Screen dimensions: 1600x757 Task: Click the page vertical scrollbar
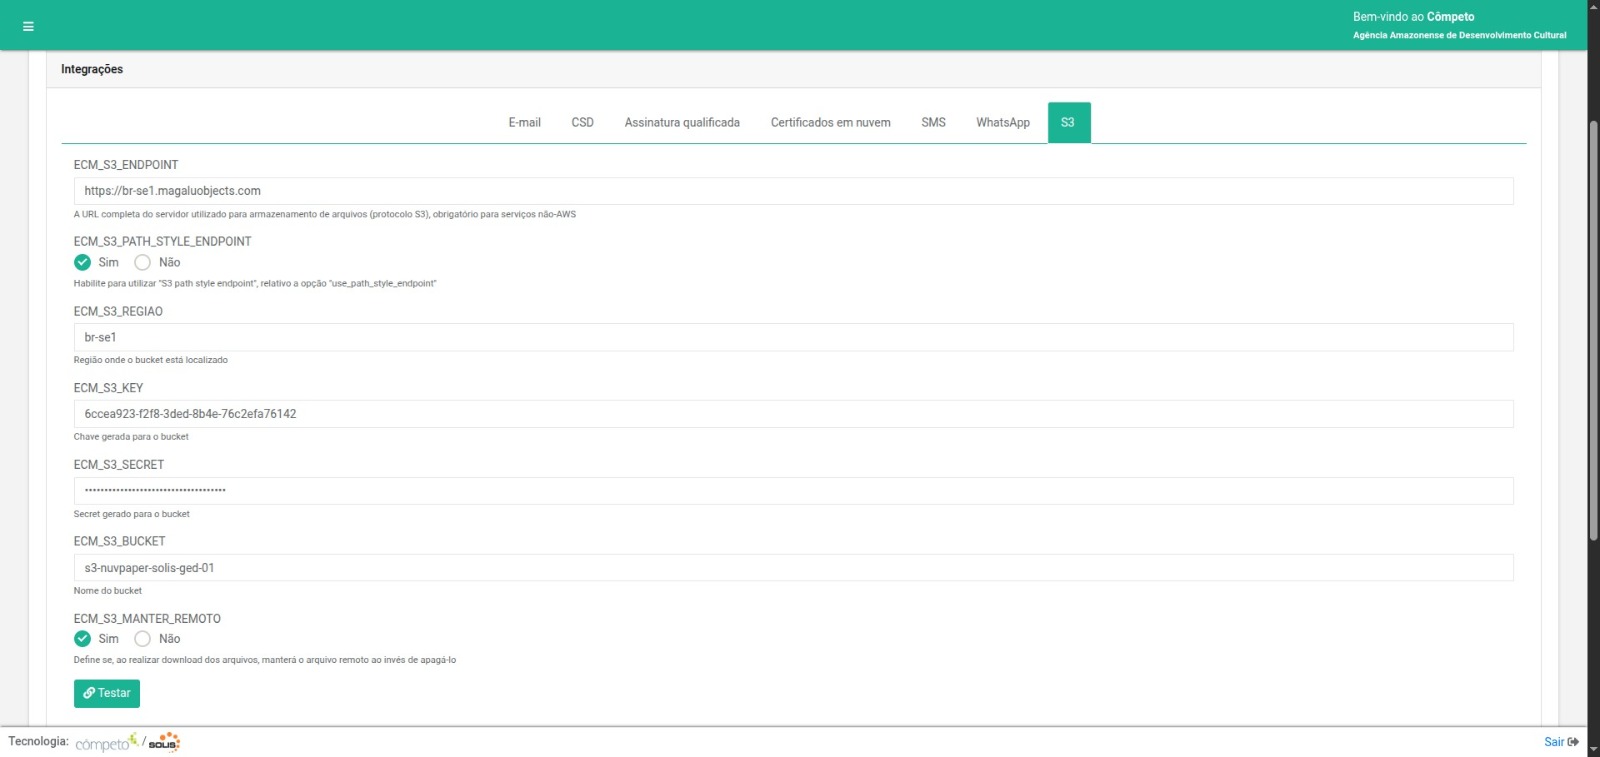(x=1593, y=330)
